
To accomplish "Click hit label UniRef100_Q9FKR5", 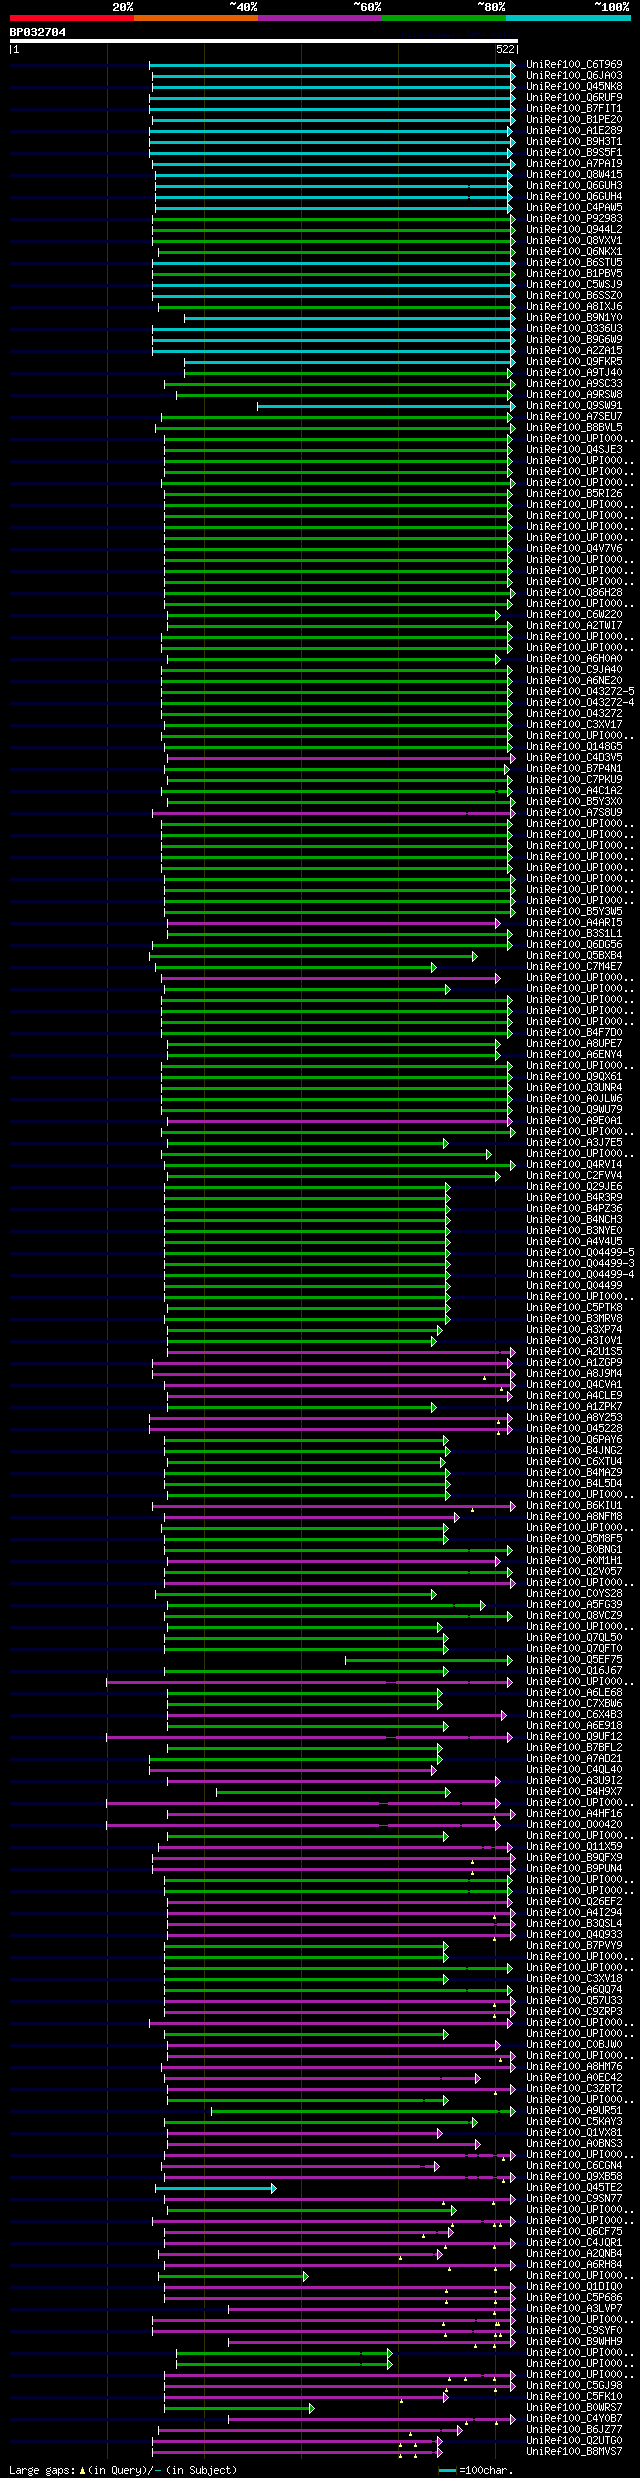I will [x=574, y=362].
